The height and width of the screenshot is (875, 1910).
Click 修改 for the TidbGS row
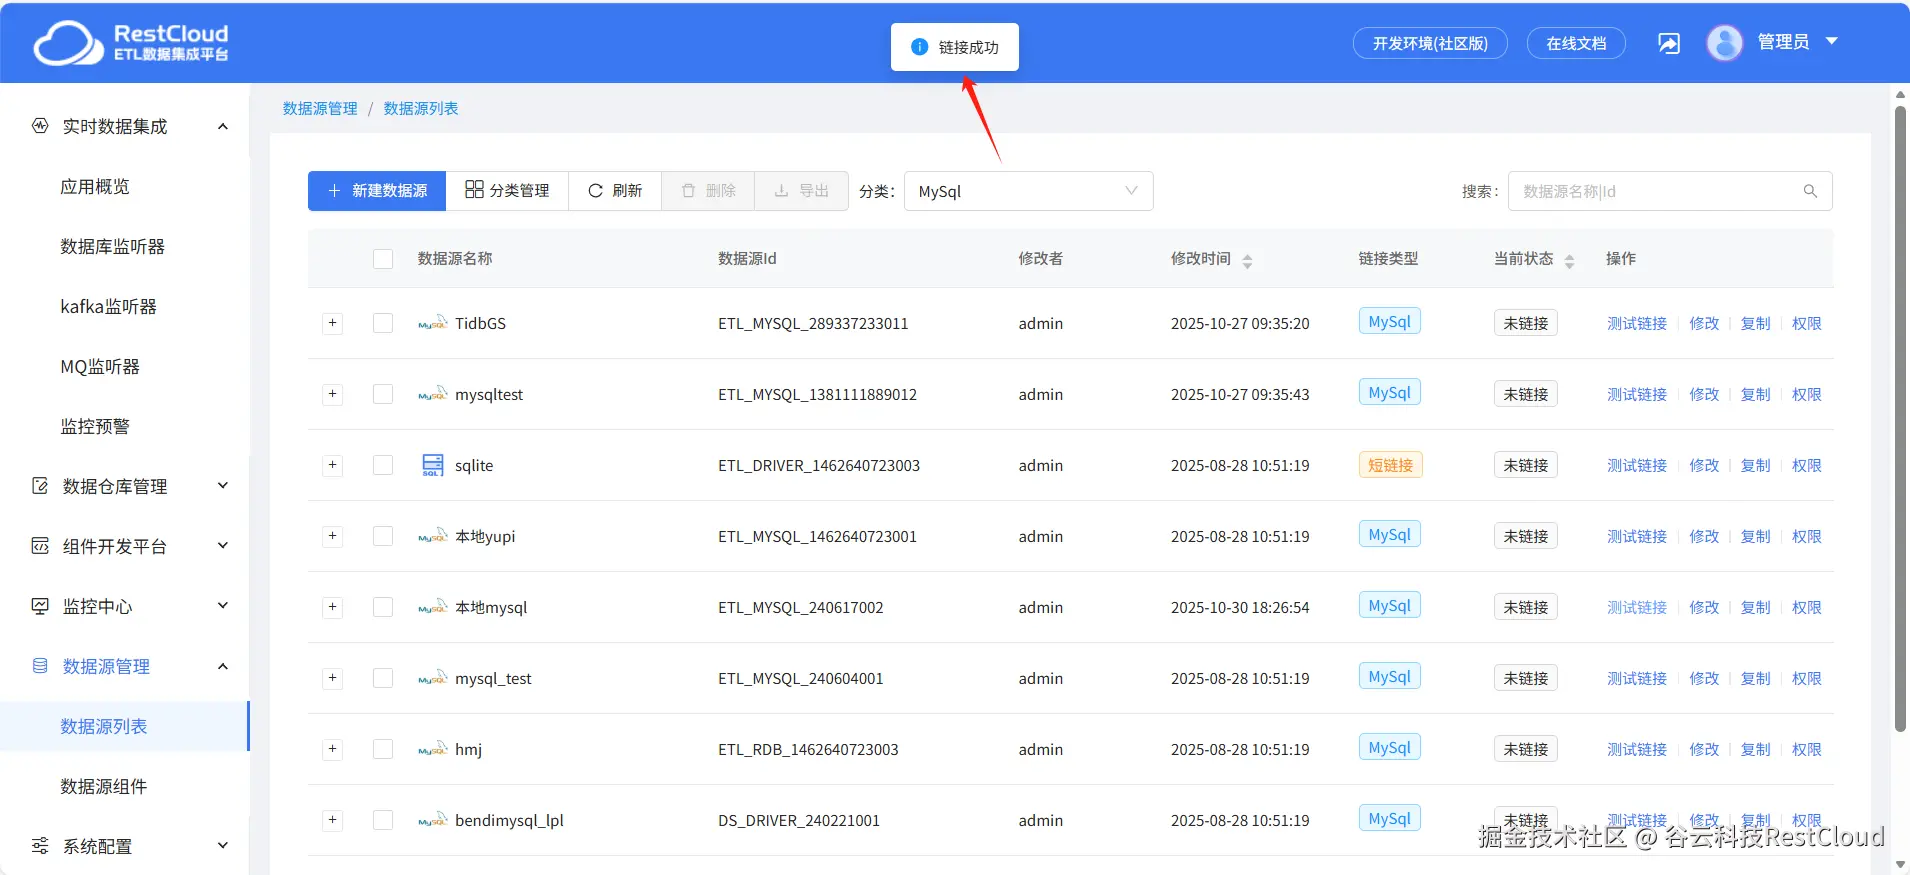1704,323
